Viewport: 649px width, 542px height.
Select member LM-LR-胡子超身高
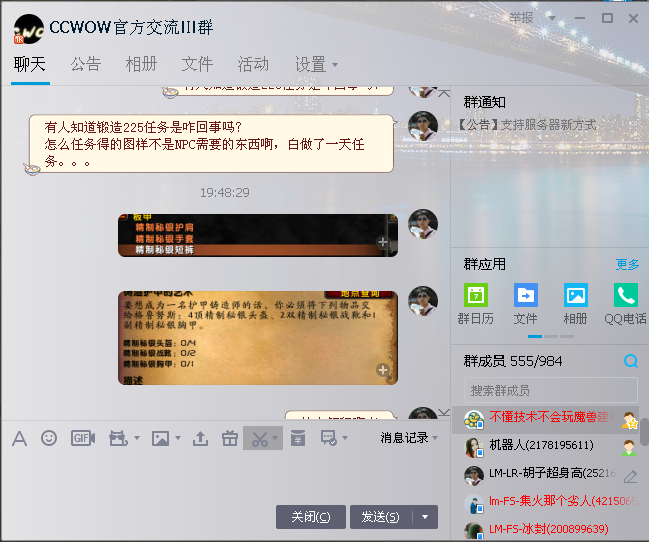click(x=546, y=475)
